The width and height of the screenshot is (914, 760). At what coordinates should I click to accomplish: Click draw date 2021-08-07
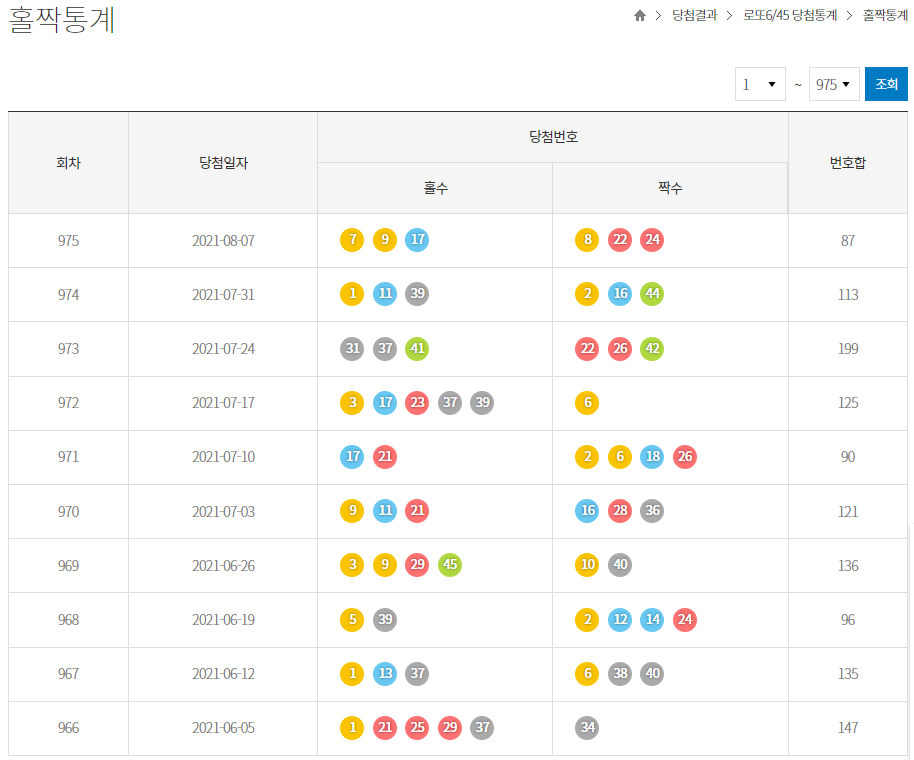click(x=223, y=241)
